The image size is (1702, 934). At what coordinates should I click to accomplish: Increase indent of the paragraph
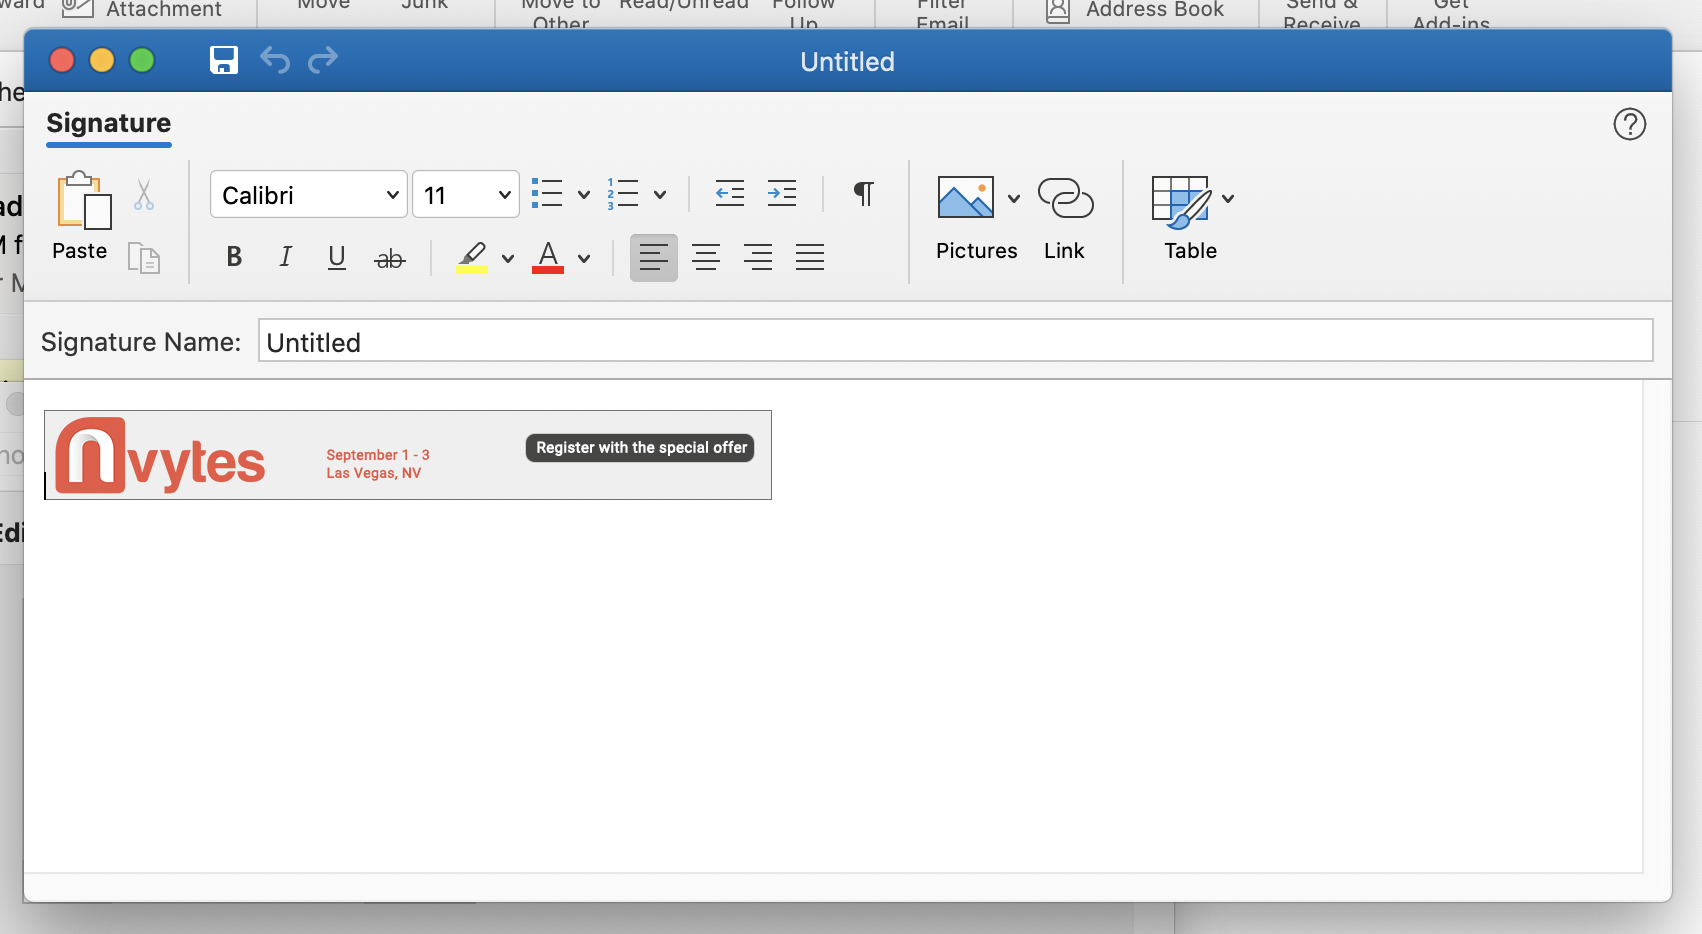[781, 194]
